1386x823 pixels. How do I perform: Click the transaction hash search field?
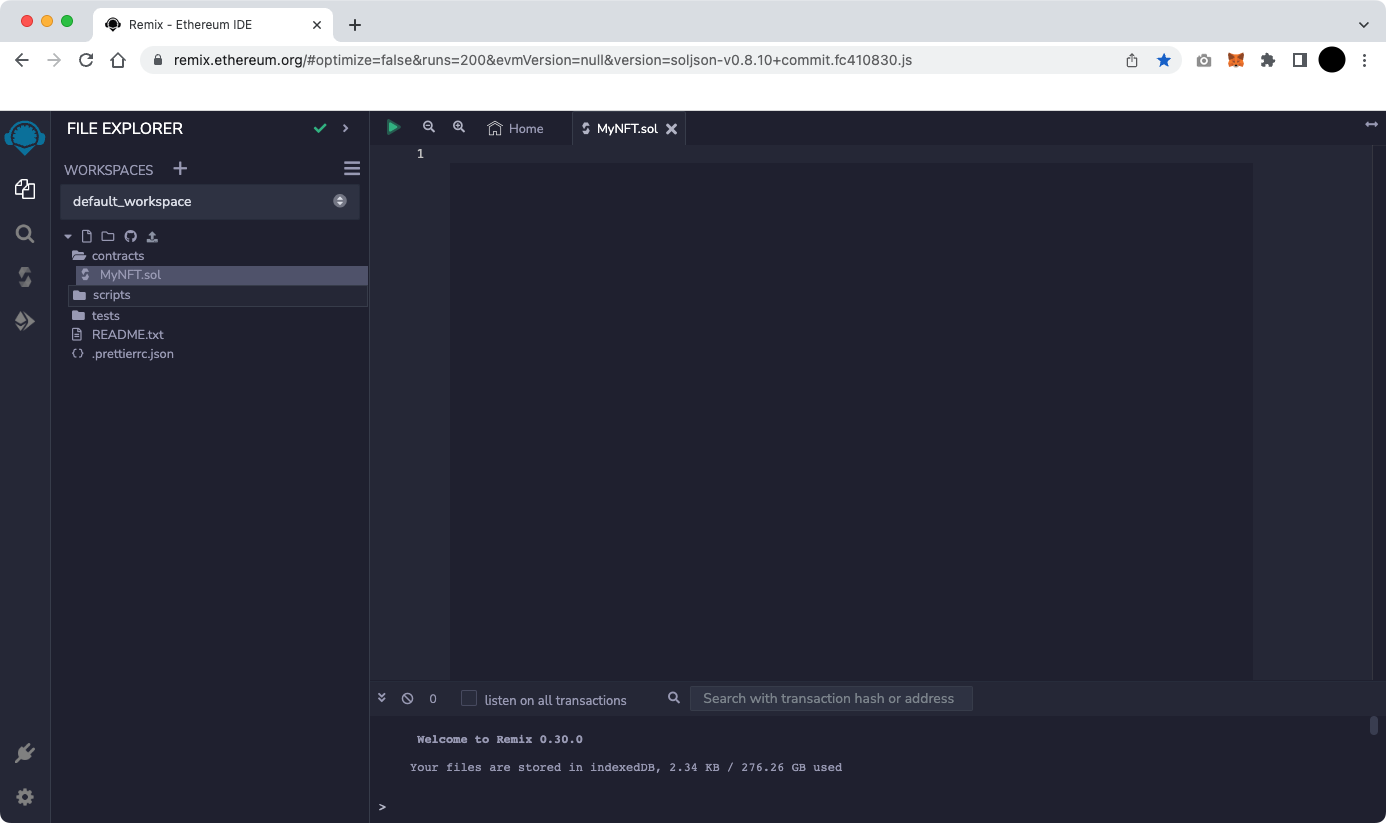(830, 698)
